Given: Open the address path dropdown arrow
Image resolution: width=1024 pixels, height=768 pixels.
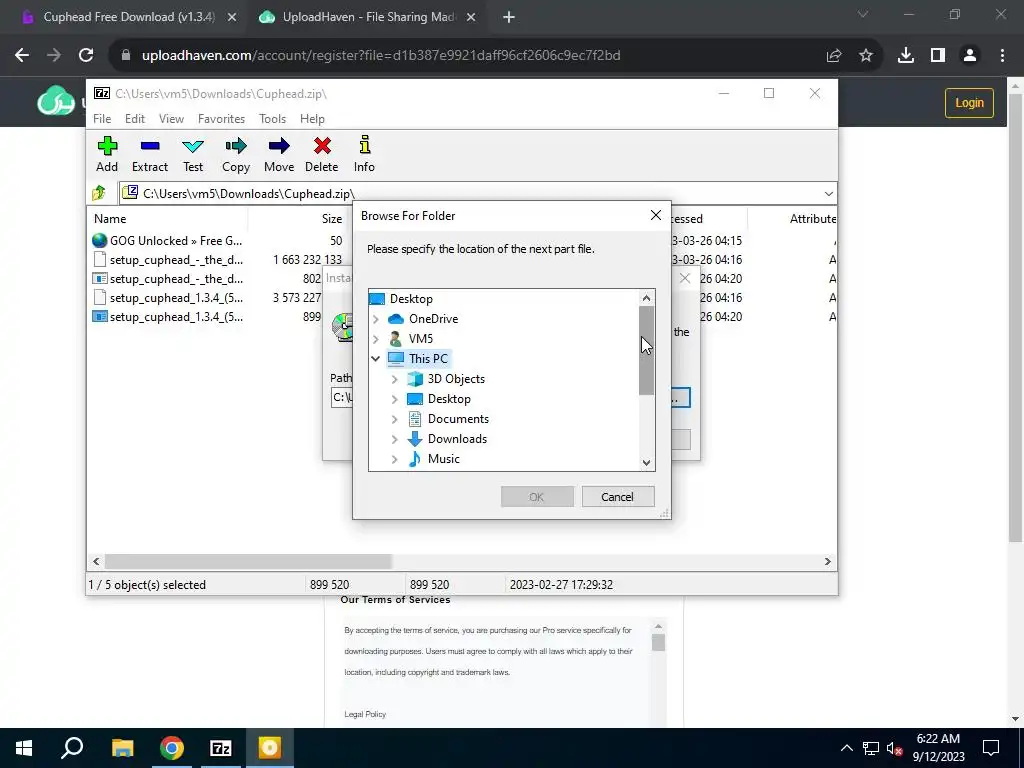Looking at the screenshot, I should click(x=828, y=193).
